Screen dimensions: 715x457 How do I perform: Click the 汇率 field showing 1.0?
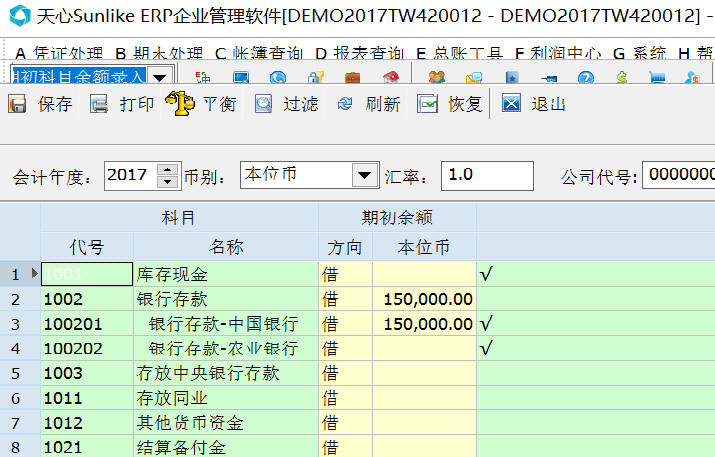(x=487, y=176)
